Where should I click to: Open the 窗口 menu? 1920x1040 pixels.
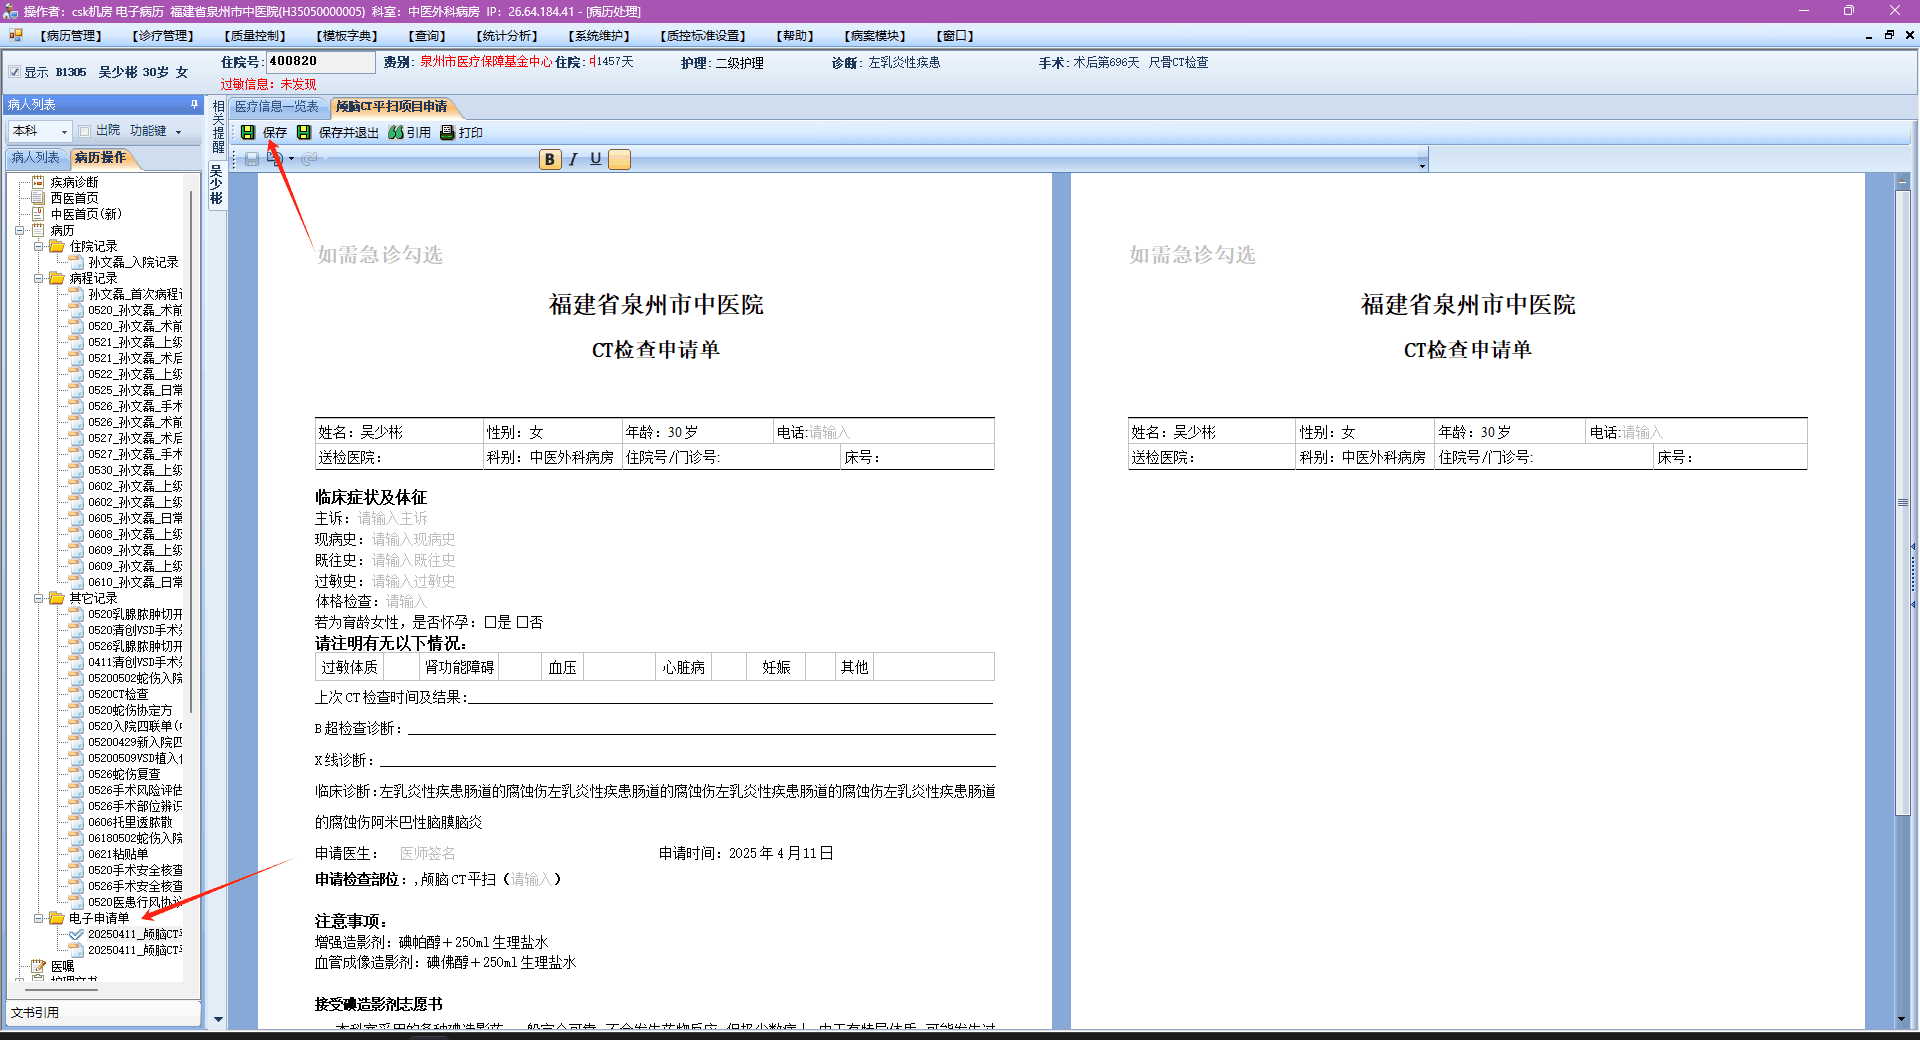click(x=955, y=36)
